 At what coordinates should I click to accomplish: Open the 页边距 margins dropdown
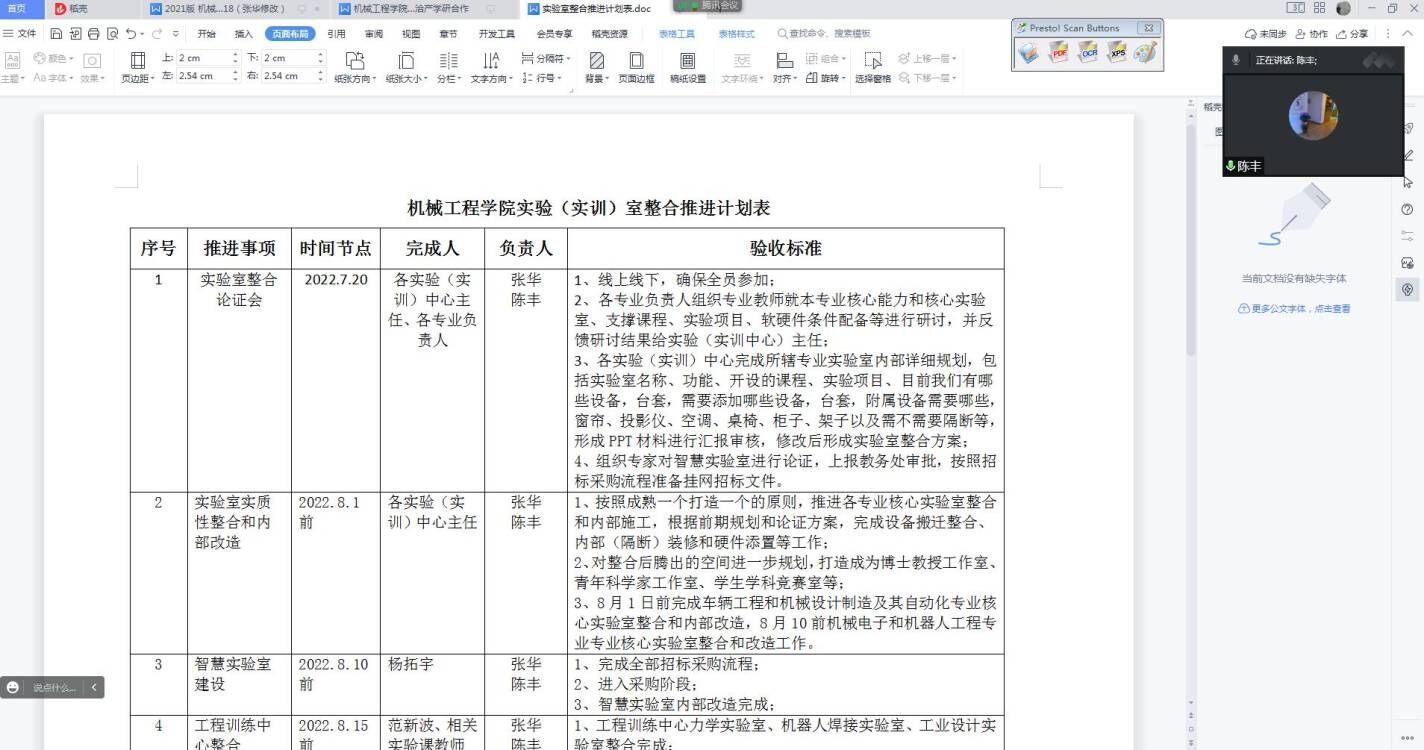pyautogui.click(x=138, y=78)
